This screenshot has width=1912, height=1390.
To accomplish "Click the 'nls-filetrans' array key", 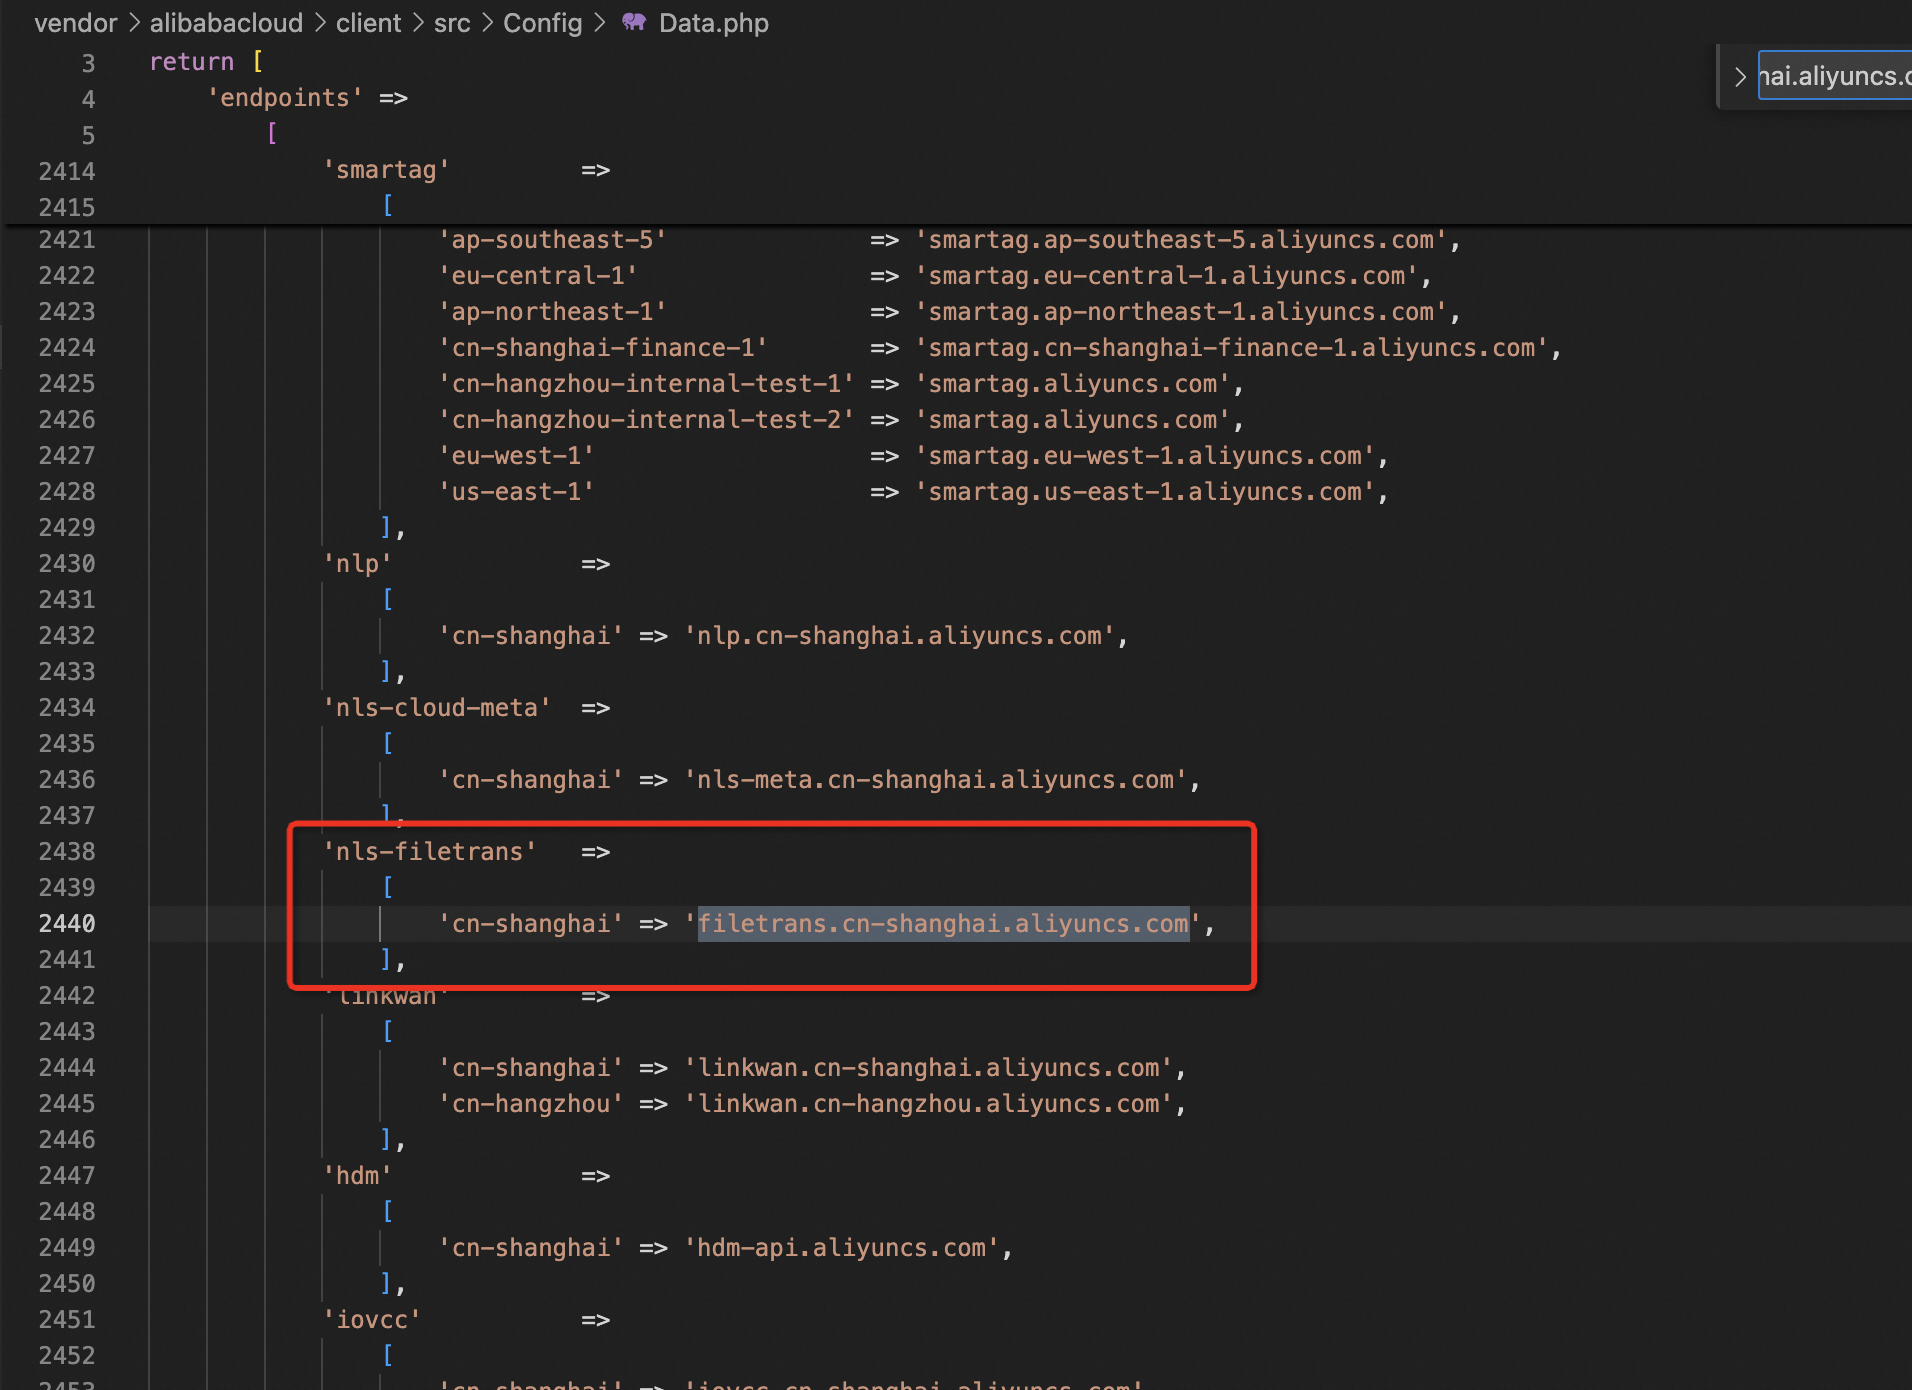I will coord(430,852).
